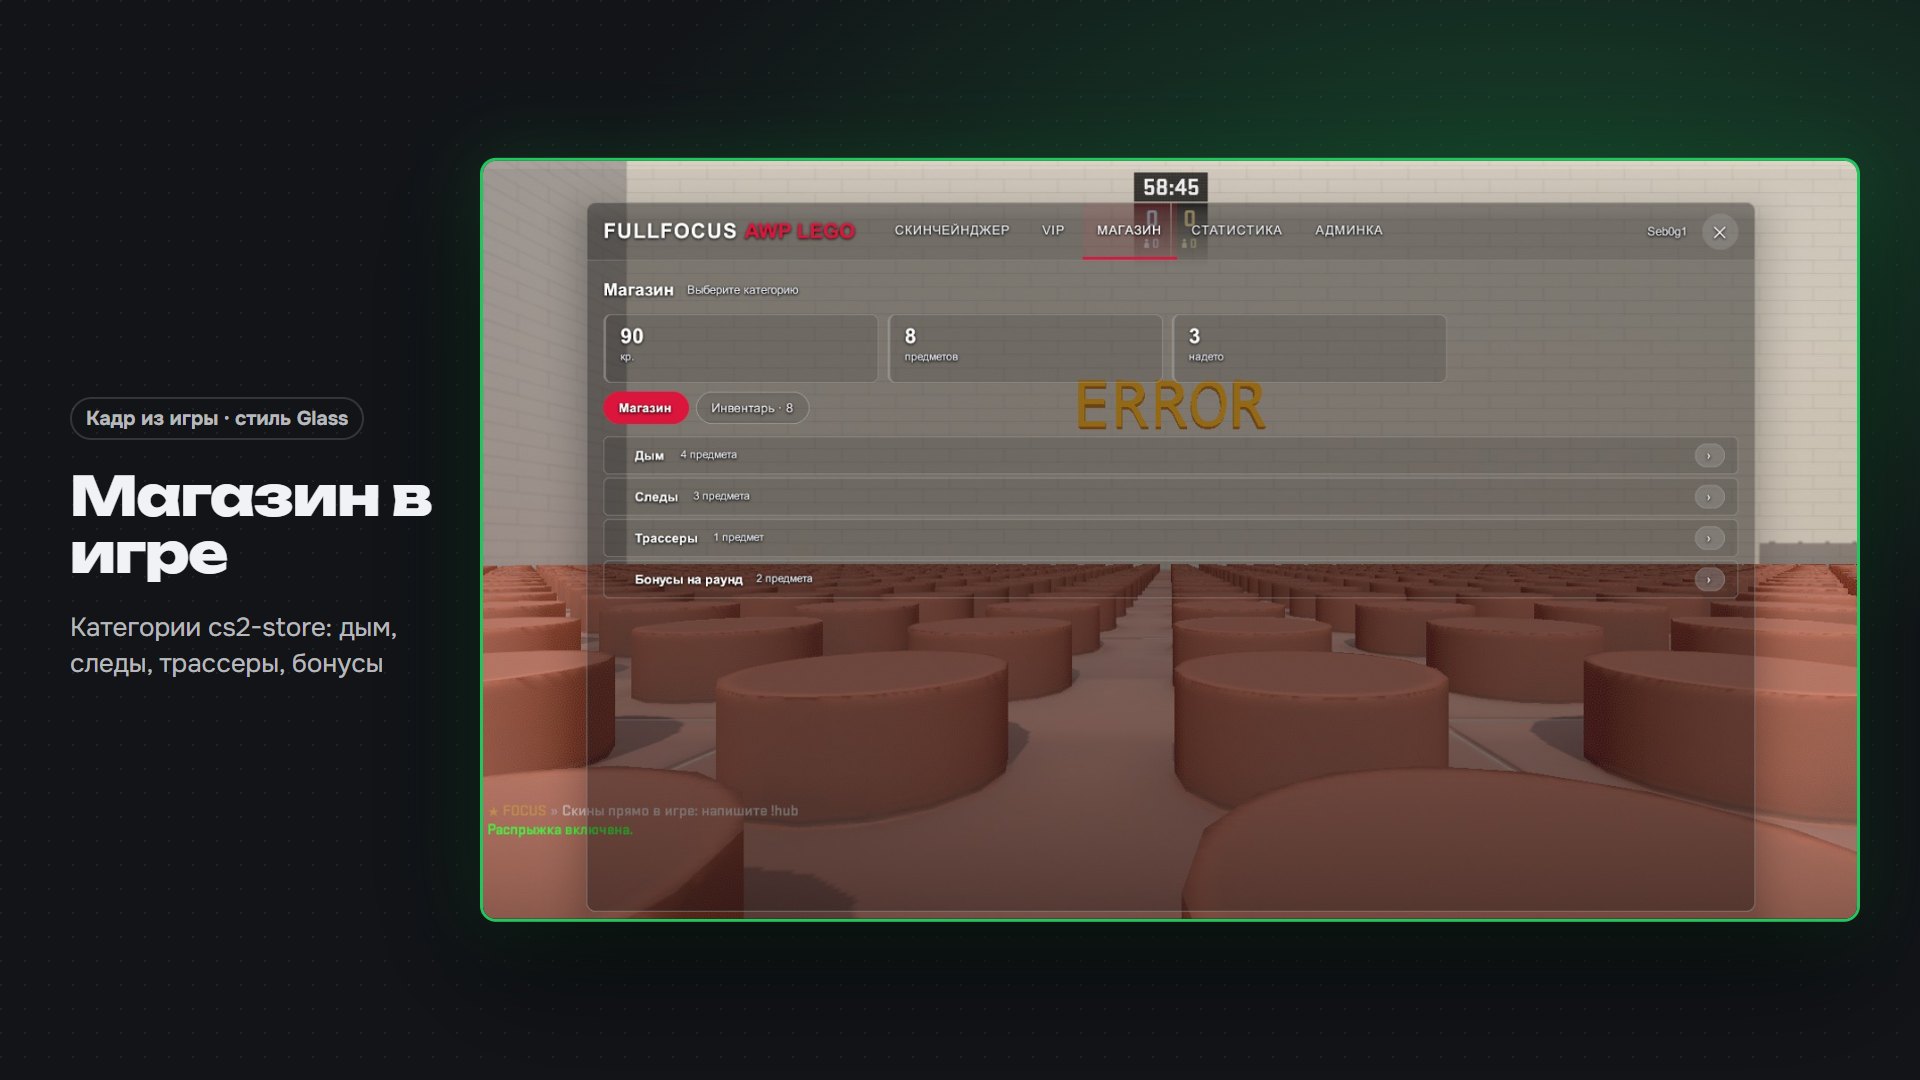Switch to Инвентарь · 8 view
This screenshot has width=1920, height=1080.
(x=752, y=408)
